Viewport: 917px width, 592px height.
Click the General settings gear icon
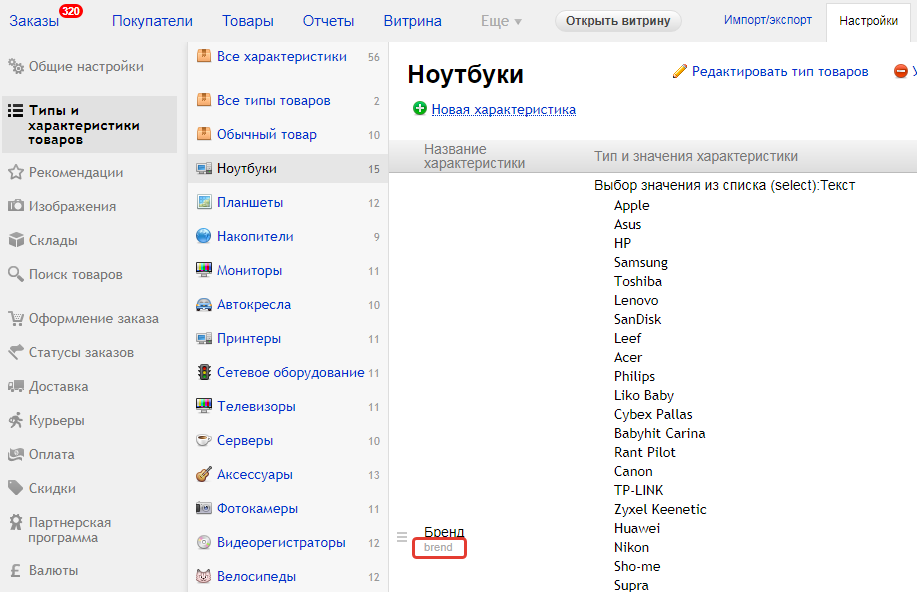pyautogui.click(x=16, y=66)
